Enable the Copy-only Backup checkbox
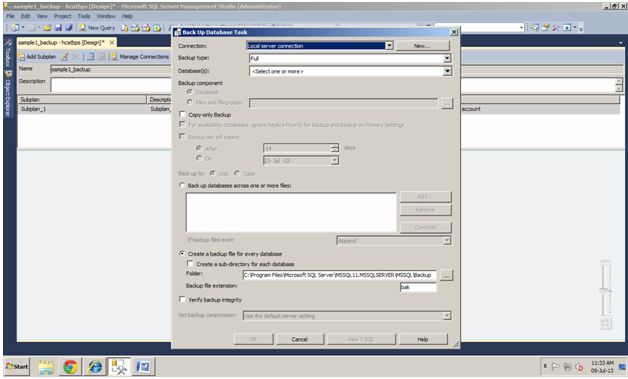Image resolution: width=628 pixels, height=379 pixels. pyautogui.click(x=182, y=115)
